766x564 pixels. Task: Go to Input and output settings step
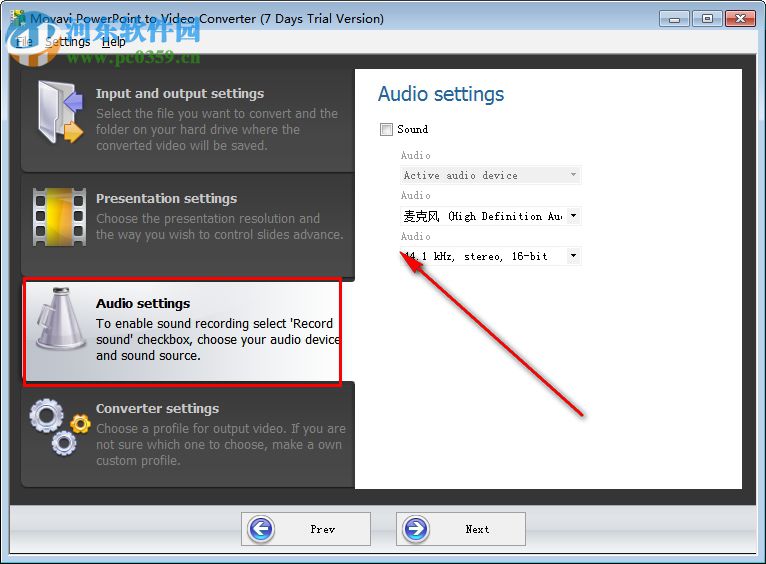pyautogui.click(x=188, y=120)
